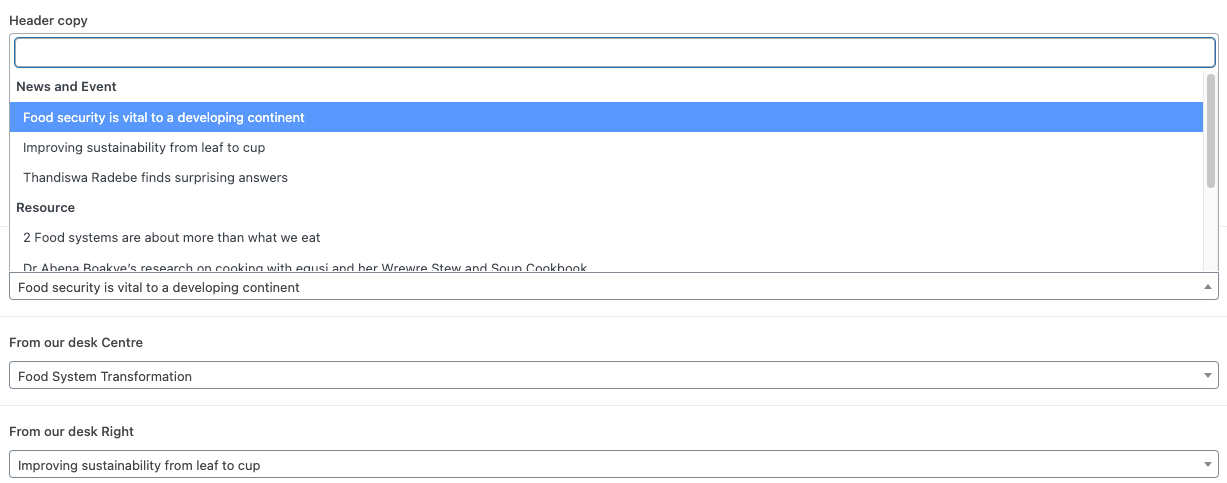This screenshot has height=483, width=1227.
Task: Click the From our desk Centre label
Action: click(76, 343)
